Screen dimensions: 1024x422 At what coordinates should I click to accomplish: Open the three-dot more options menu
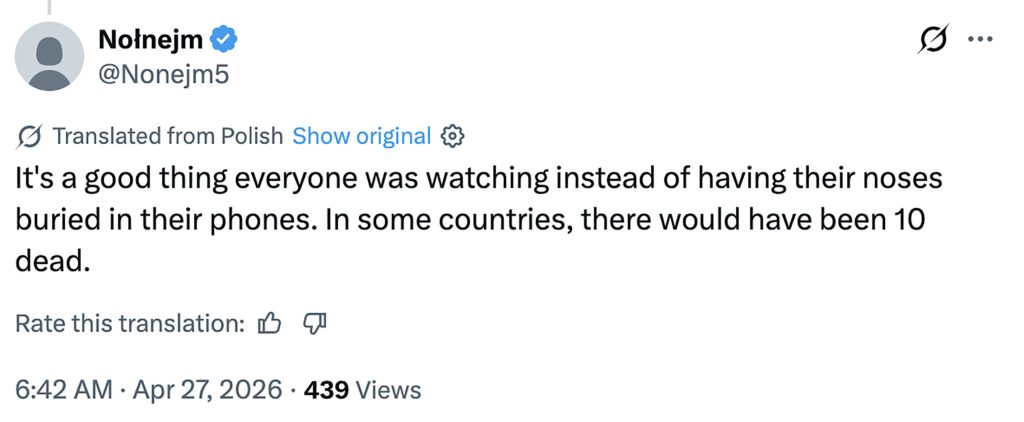tap(981, 39)
